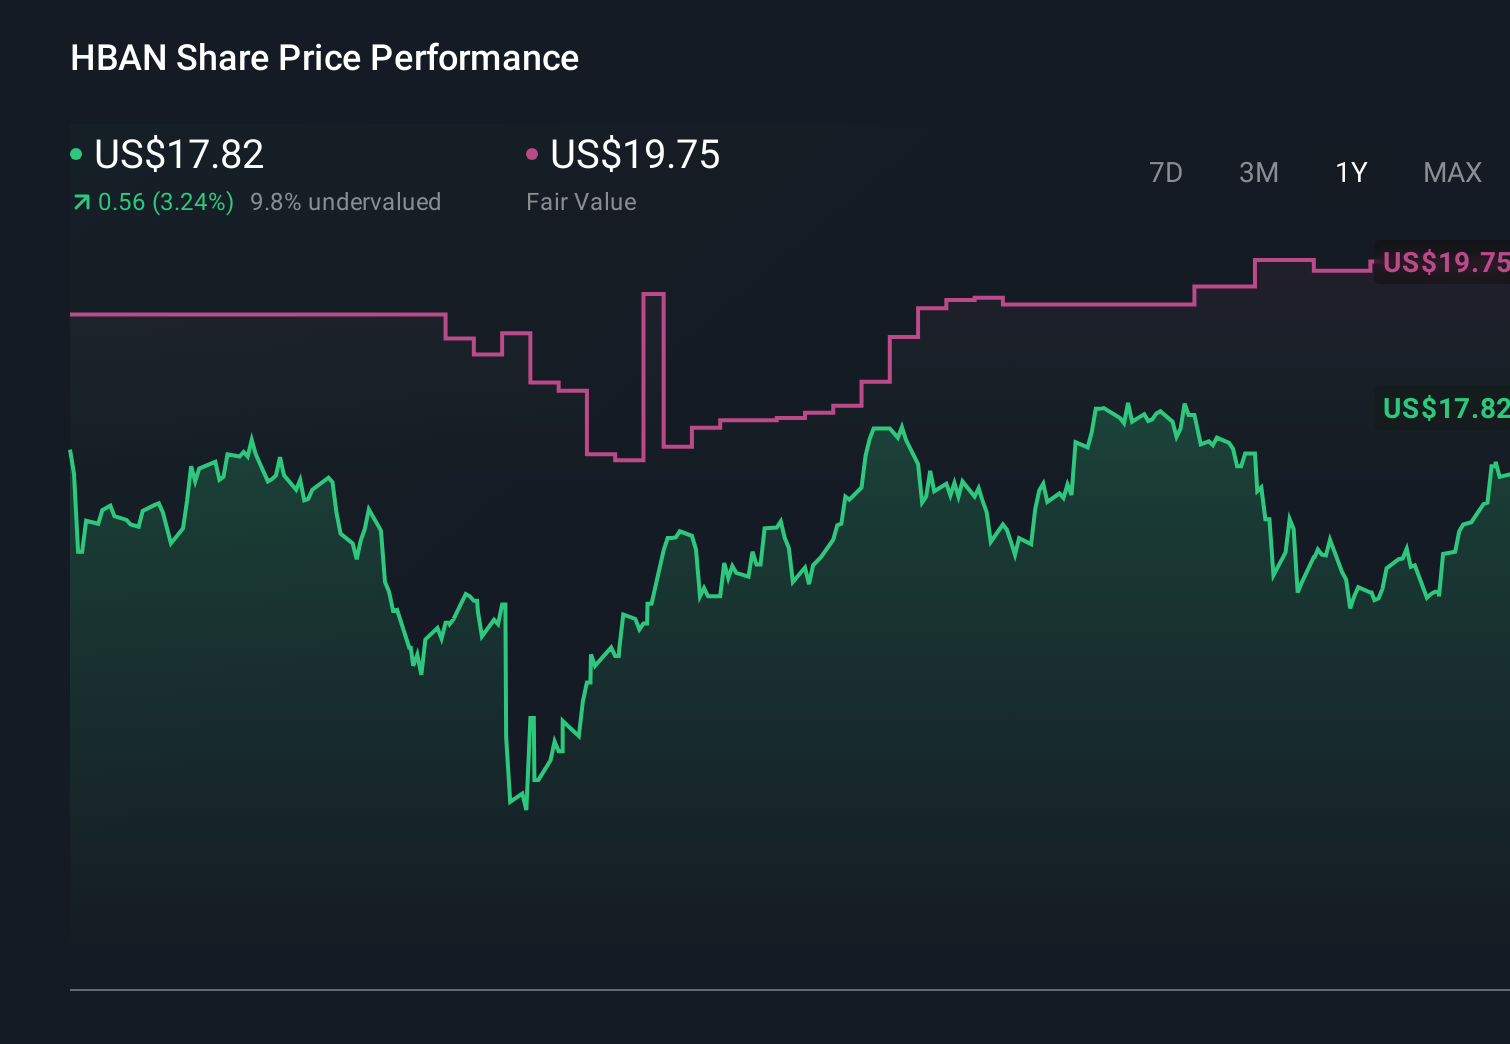
Task: Select the US$17.82 price label
Action: click(x=1443, y=409)
